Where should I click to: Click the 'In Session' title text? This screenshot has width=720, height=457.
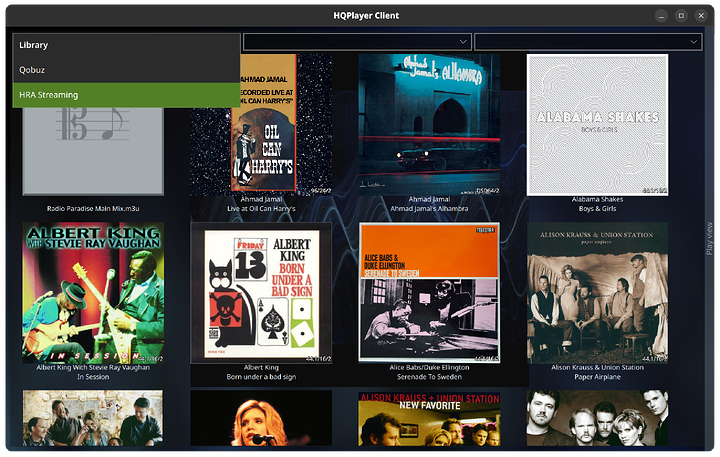[93, 377]
